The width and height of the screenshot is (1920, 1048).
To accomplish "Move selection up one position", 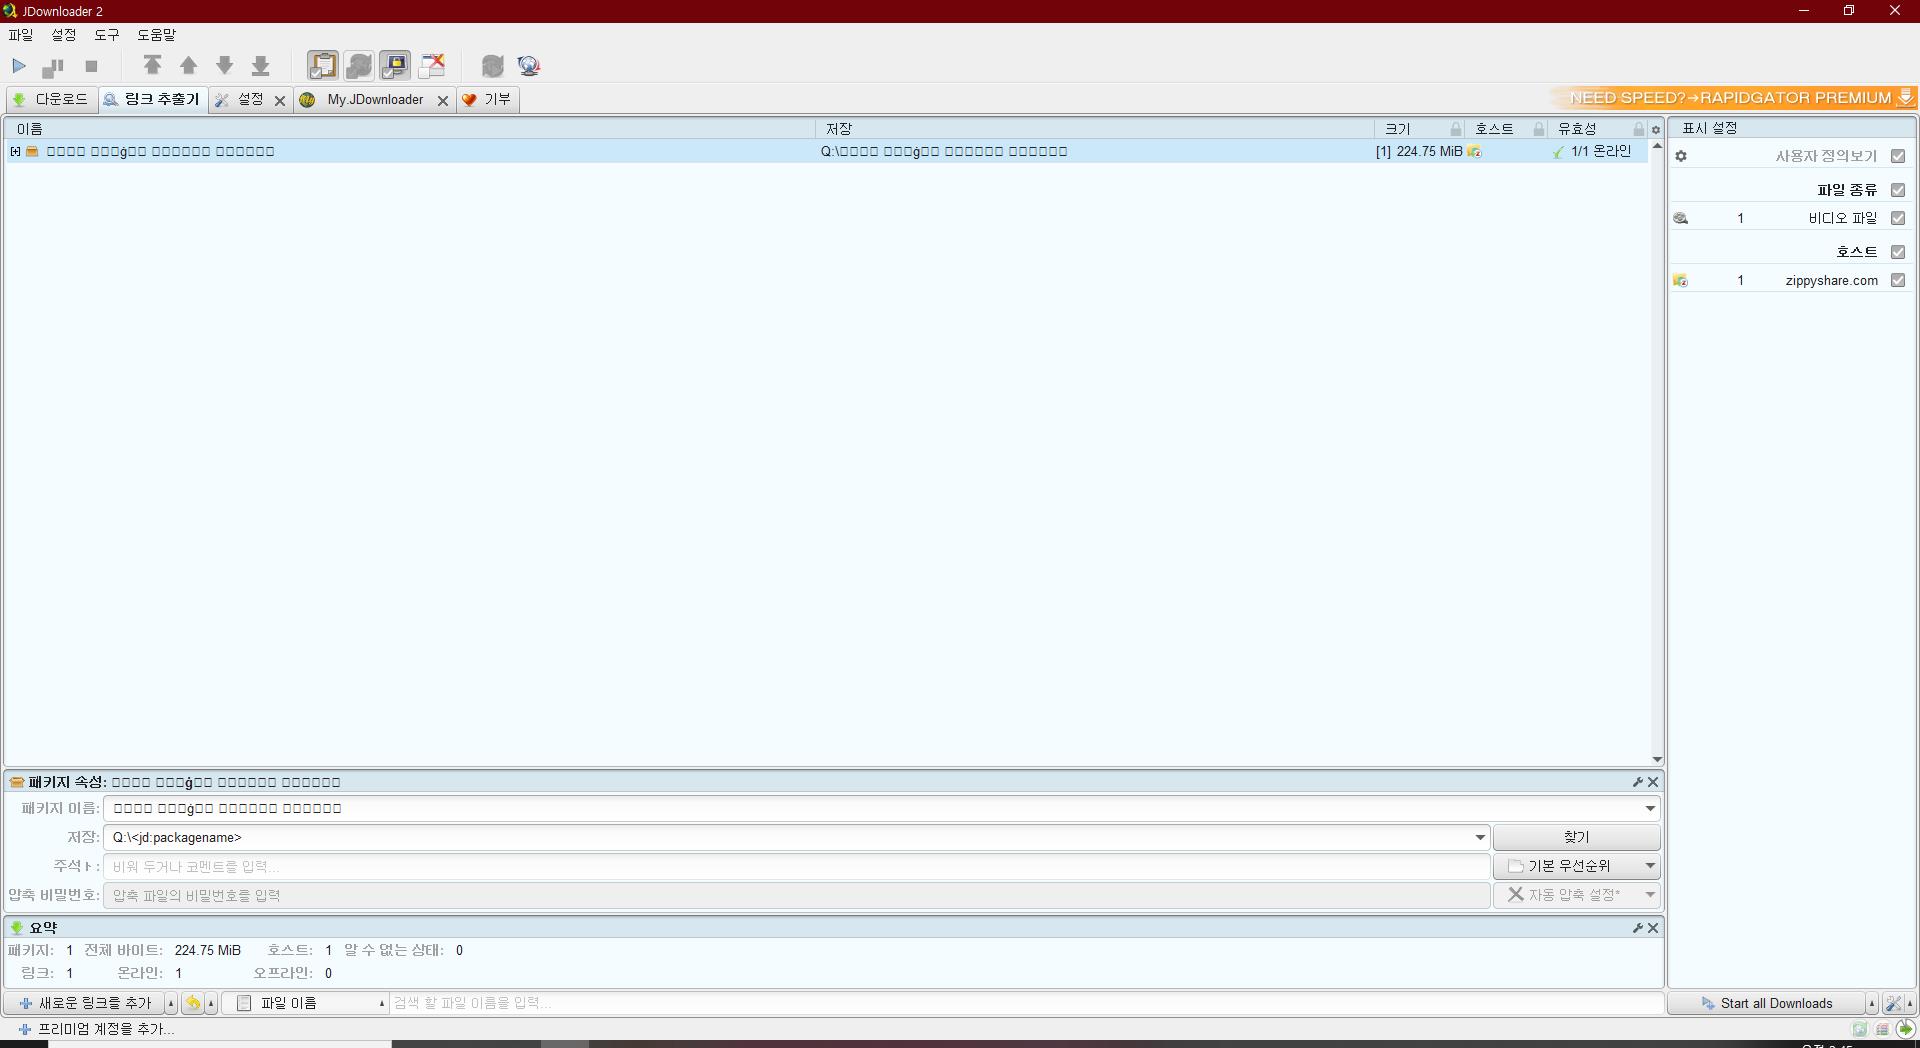I will [188, 66].
